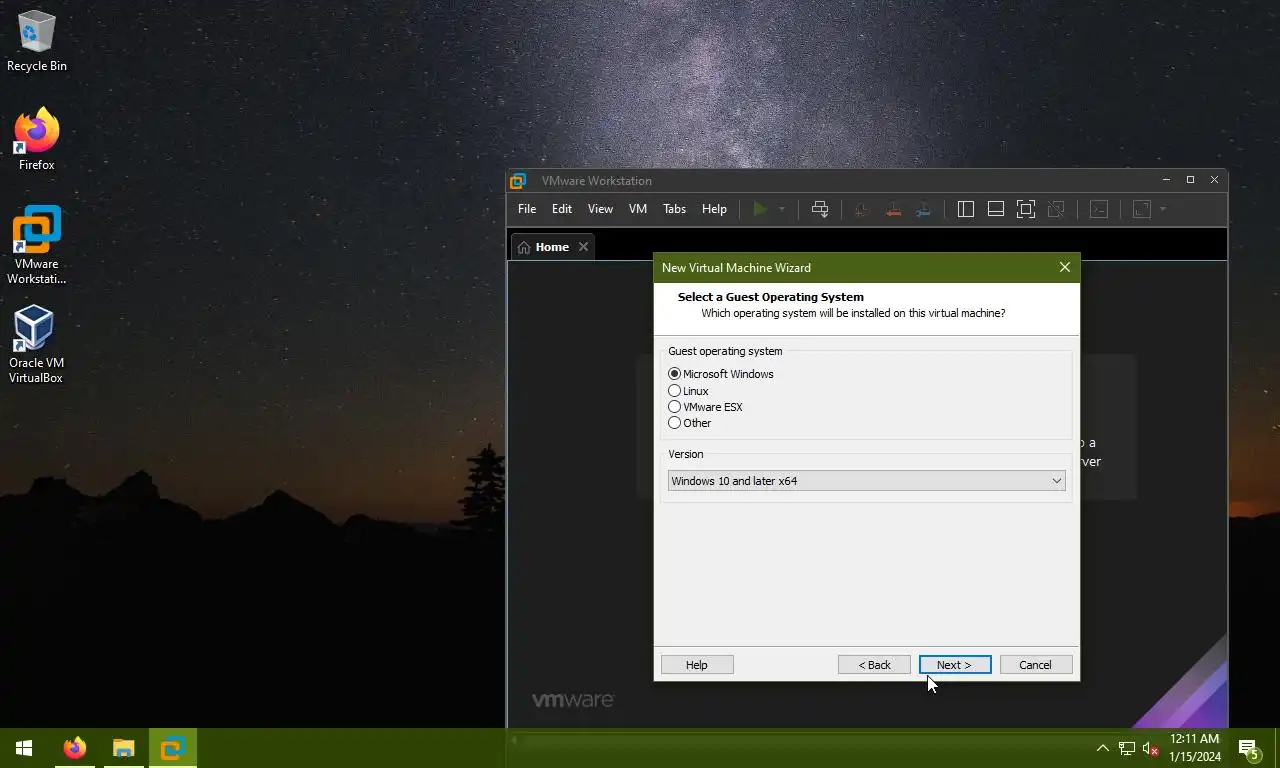The image size is (1280, 768).
Task: Toggle the library sidebar view icon
Action: pos(966,209)
